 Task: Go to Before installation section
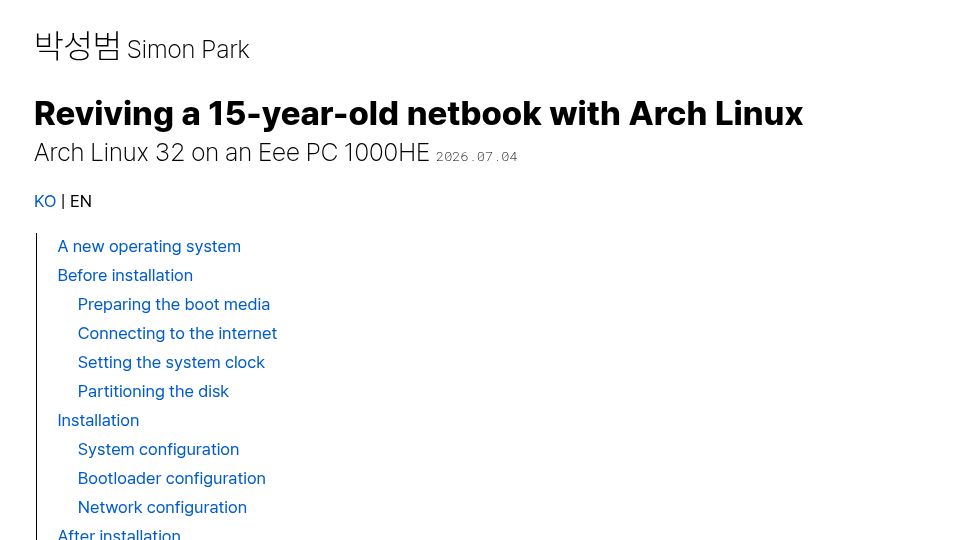[x=125, y=276]
